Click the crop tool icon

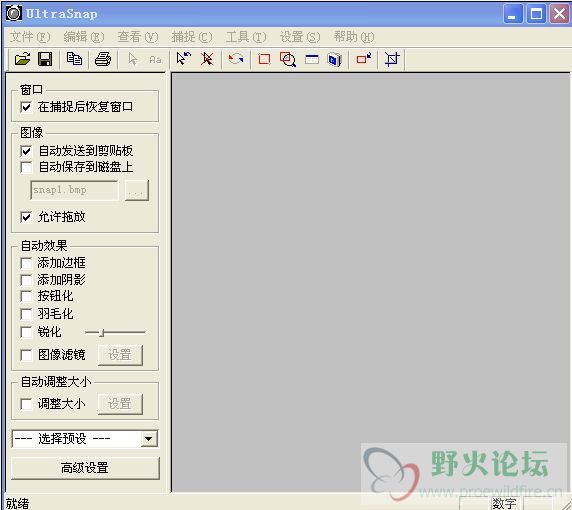tap(392, 59)
